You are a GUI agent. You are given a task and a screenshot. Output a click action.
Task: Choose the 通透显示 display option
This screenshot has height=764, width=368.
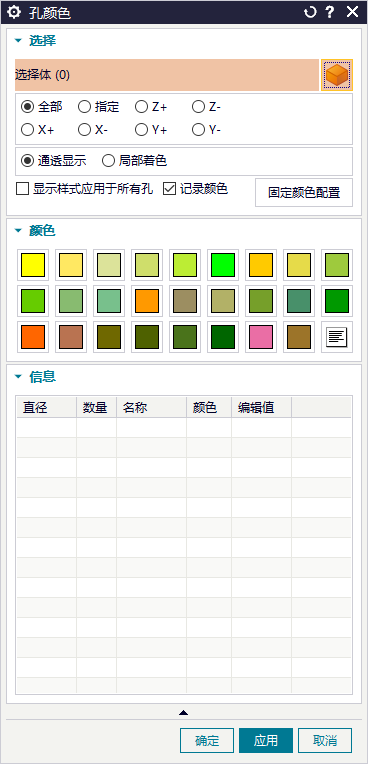point(28,161)
